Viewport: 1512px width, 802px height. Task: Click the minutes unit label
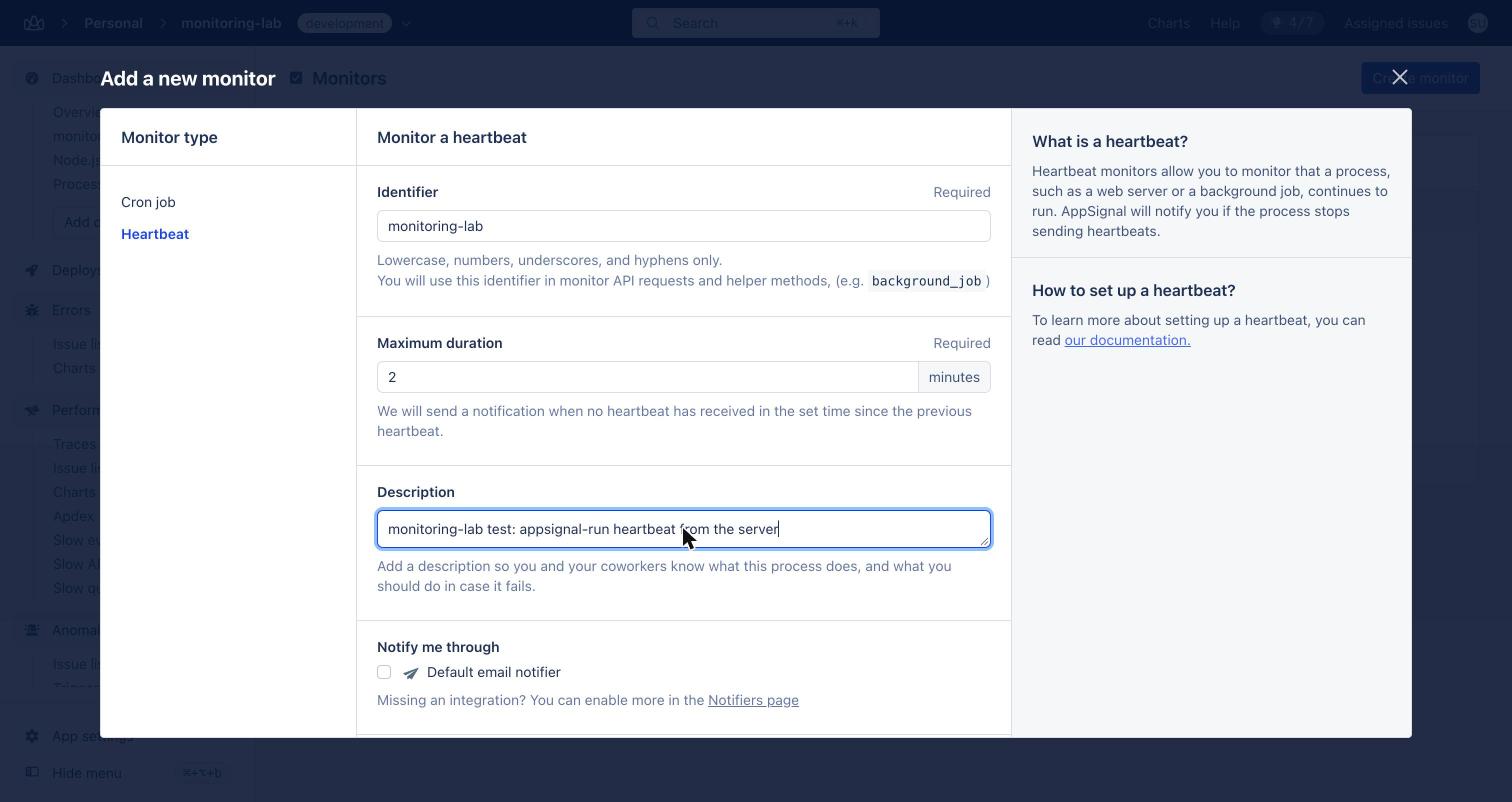(954, 377)
